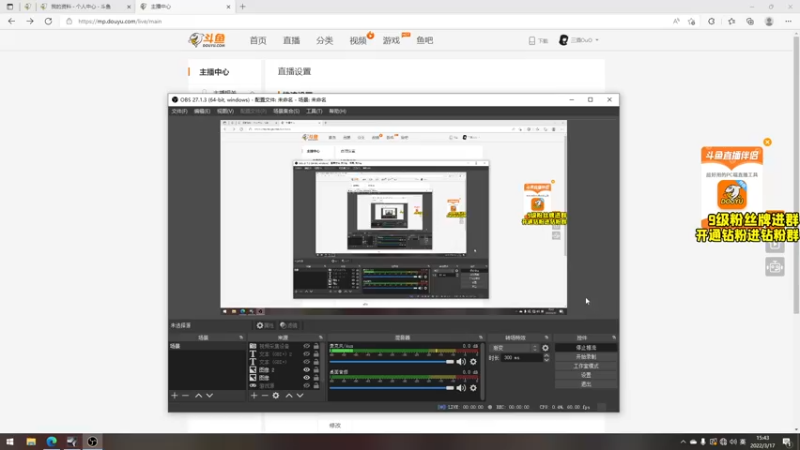Open the 渐变 transition type dropdown
The height and width of the screenshot is (450, 800).
tap(514, 348)
